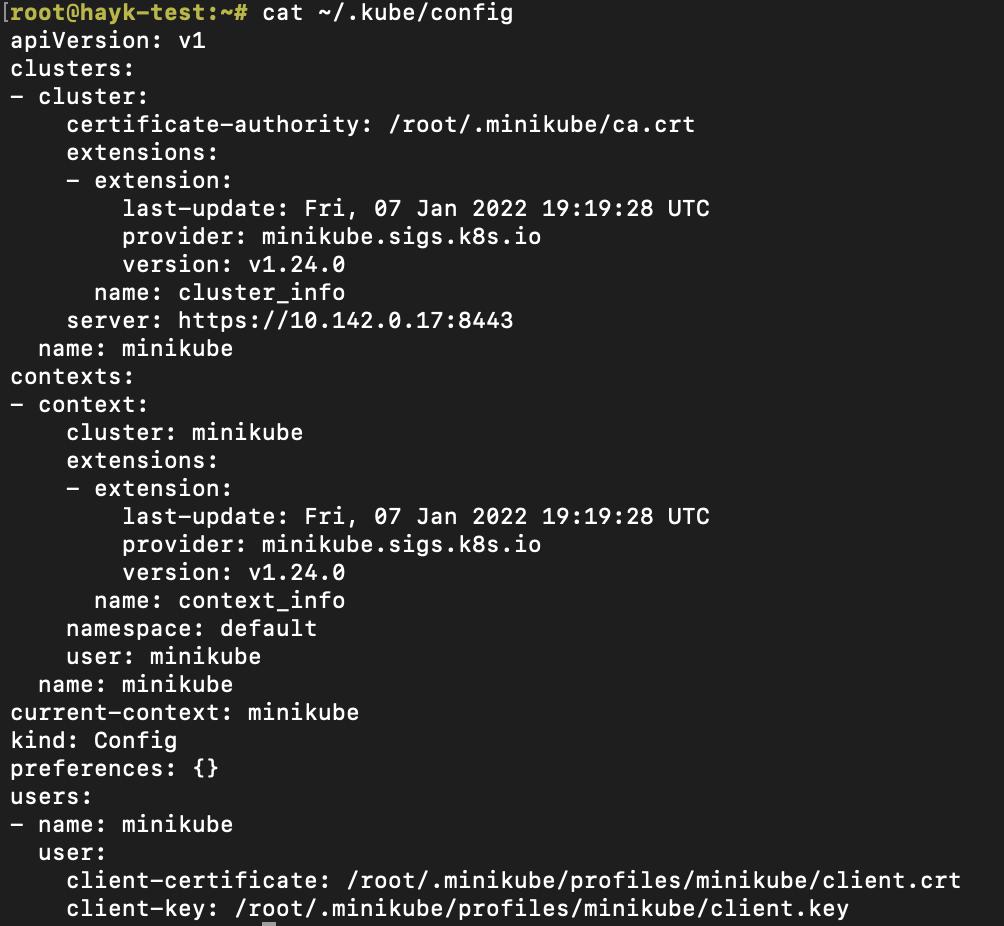Click the "- name: minikube" entry under users
This screenshot has width=1004, height=926.
click(121, 825)
